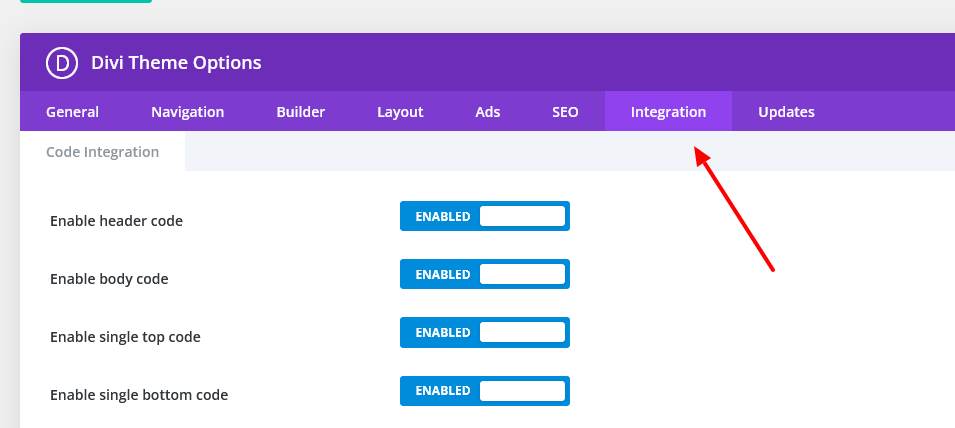Select the Code Integration sub-tab
Viewport: 955px width, 428px height.
(102, 152)
